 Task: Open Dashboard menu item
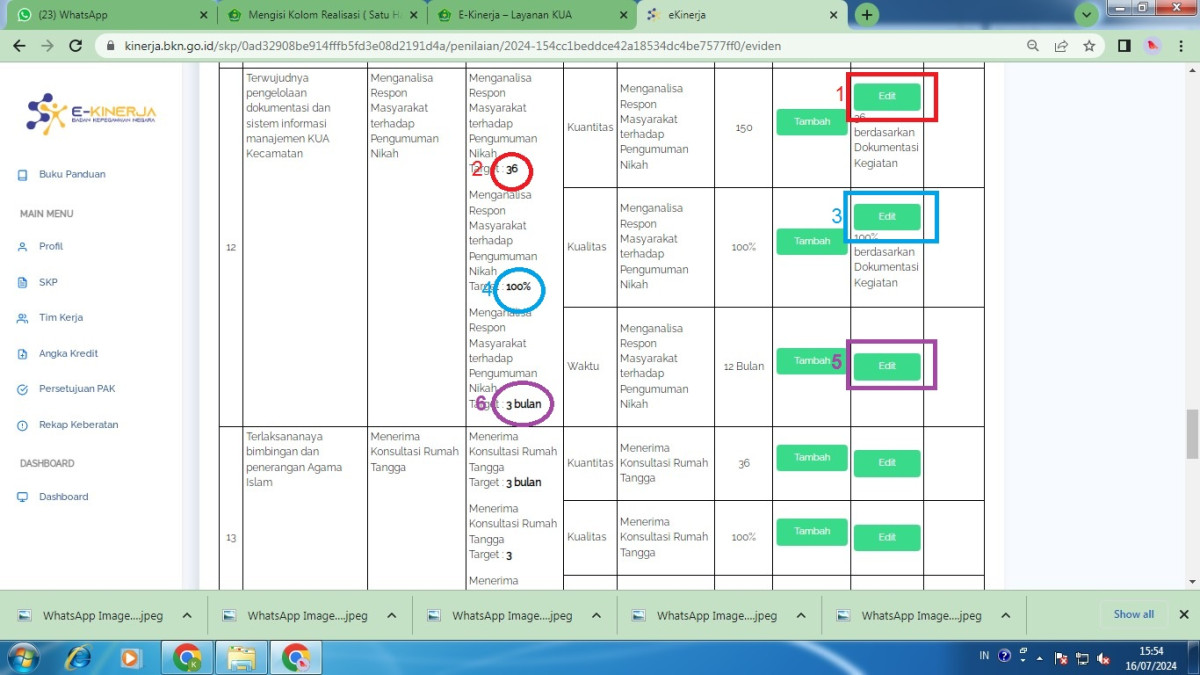point(64,497)
